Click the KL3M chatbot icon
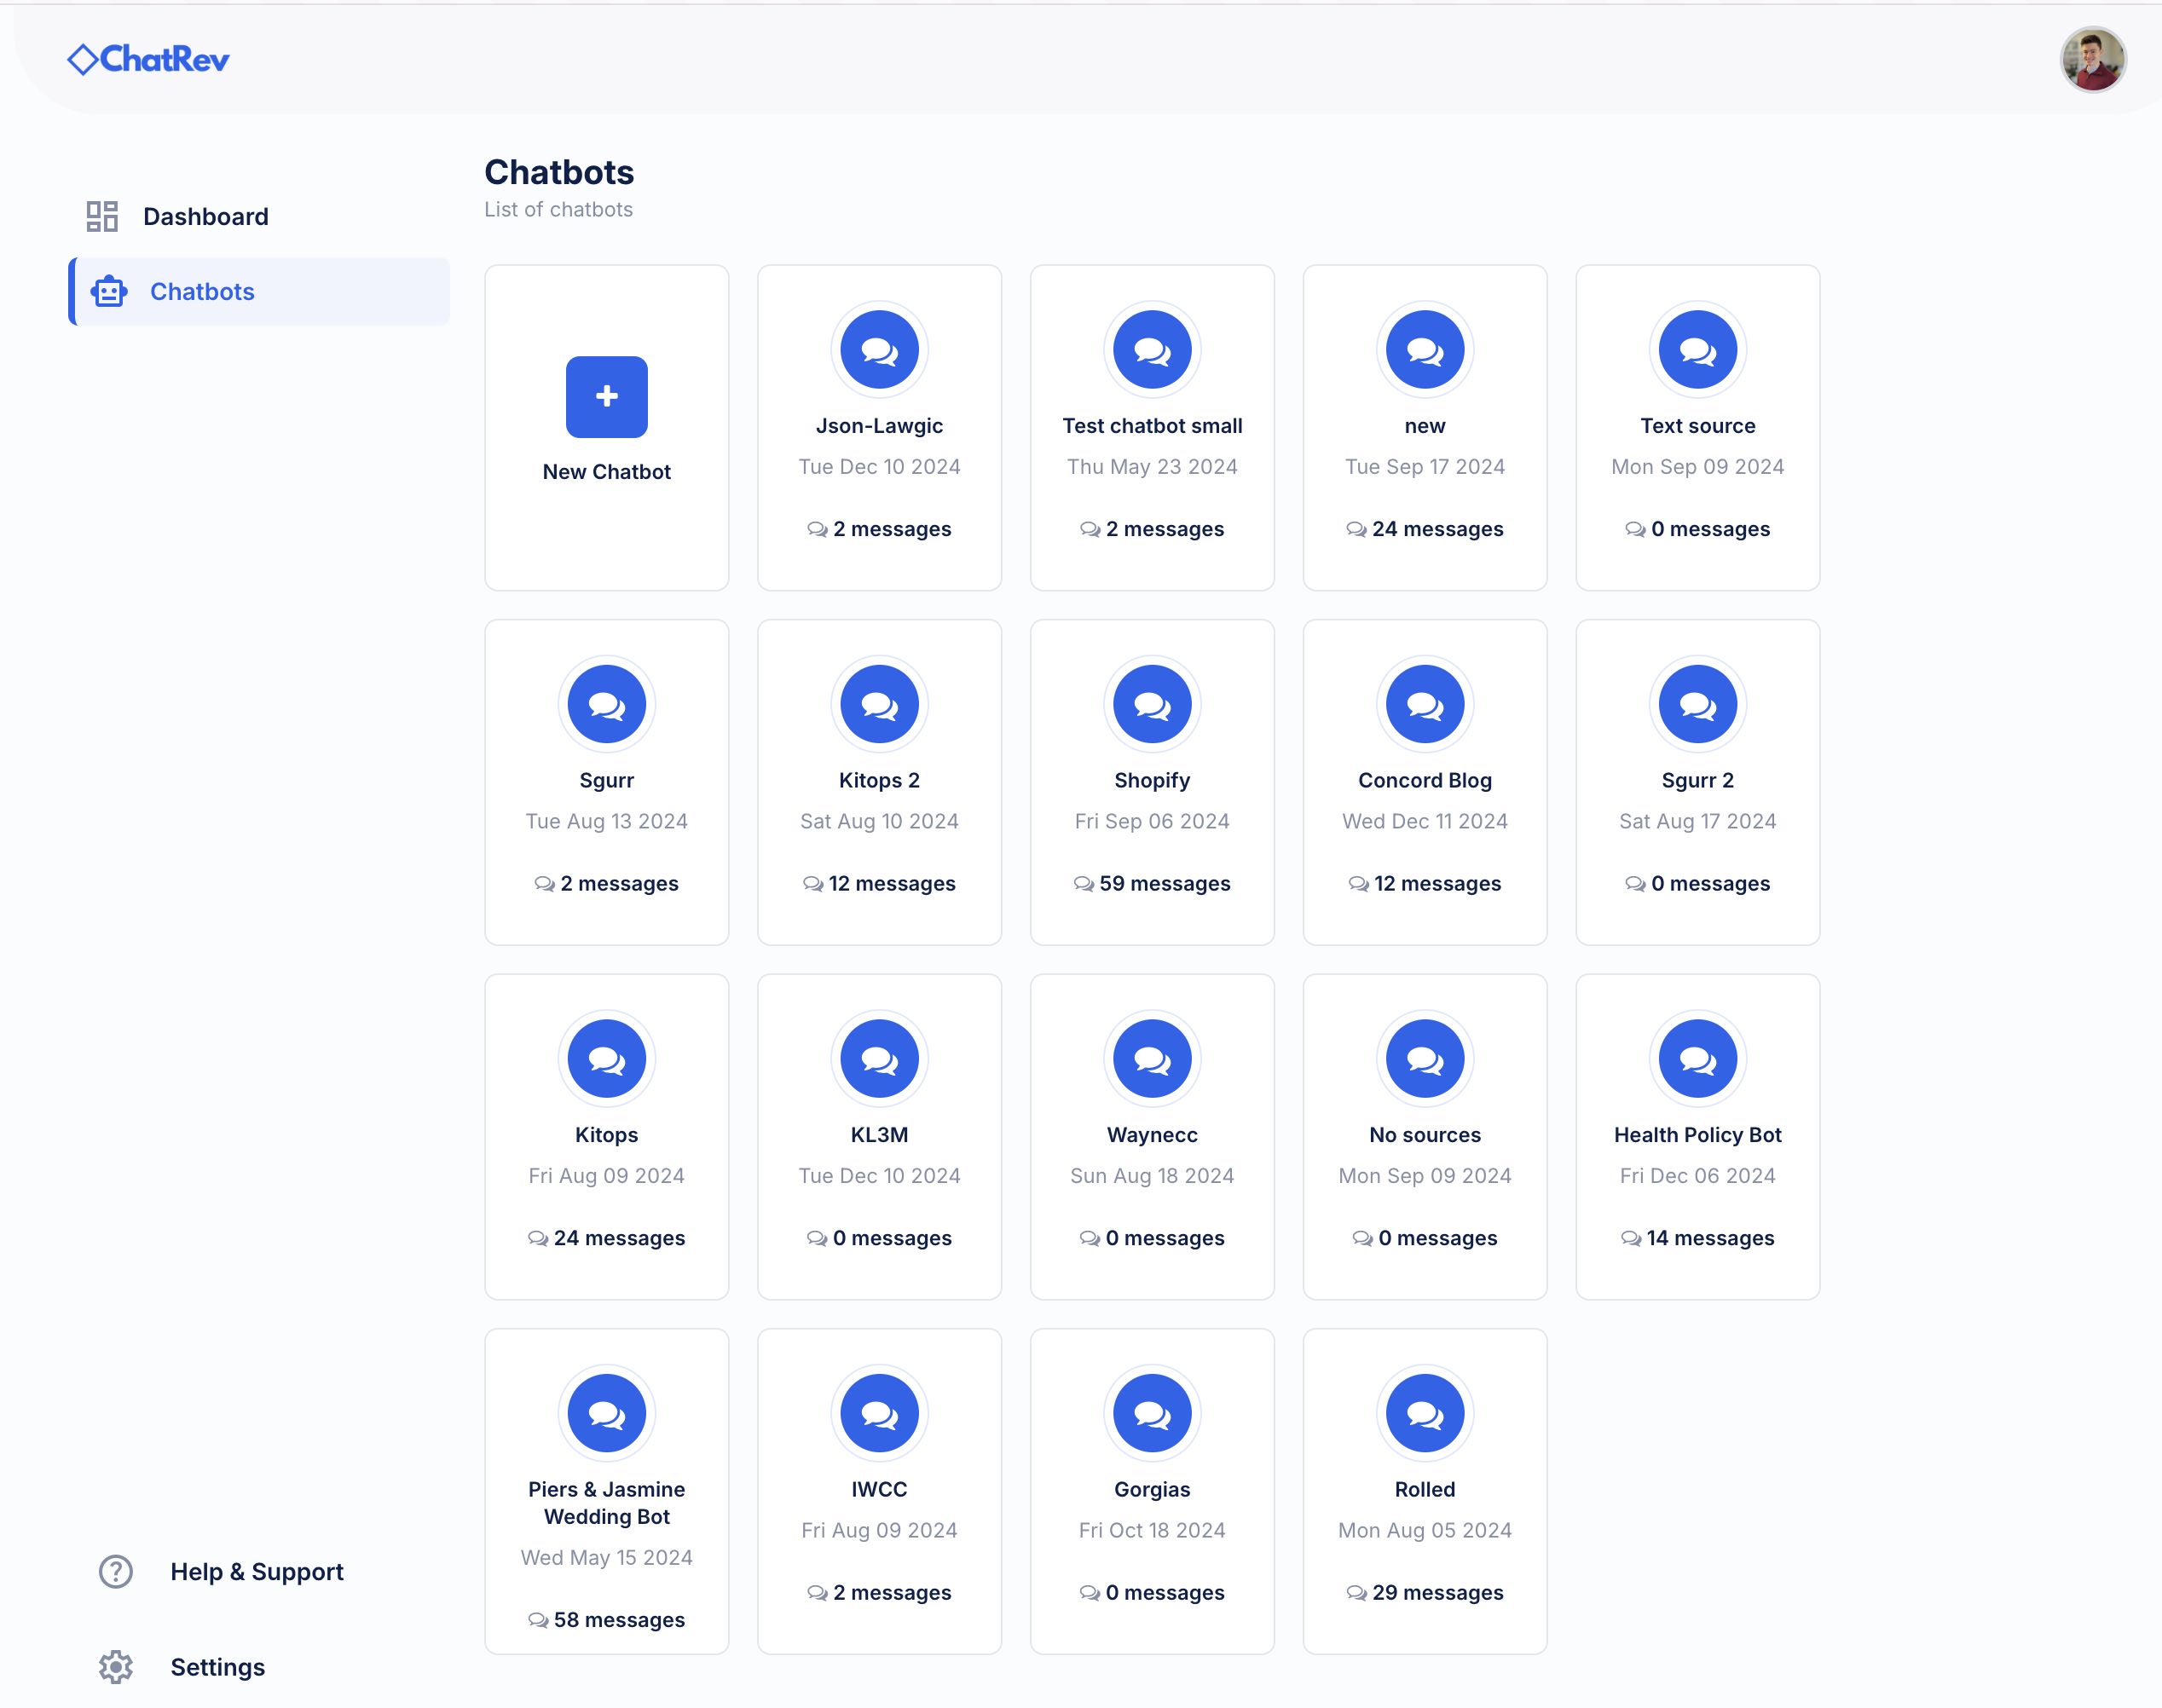This screenshot has height=1708, width=2162. pyautogui.click(x=877, y=1058)
